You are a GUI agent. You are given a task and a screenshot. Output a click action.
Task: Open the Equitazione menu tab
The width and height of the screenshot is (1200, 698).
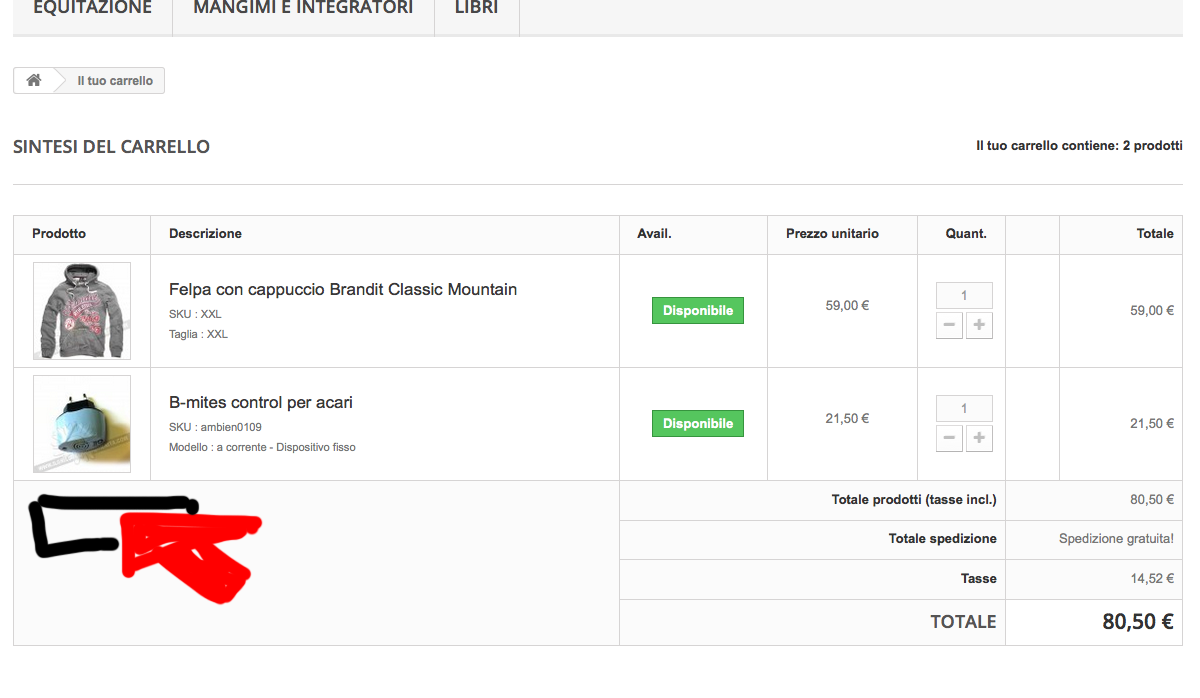92,9
